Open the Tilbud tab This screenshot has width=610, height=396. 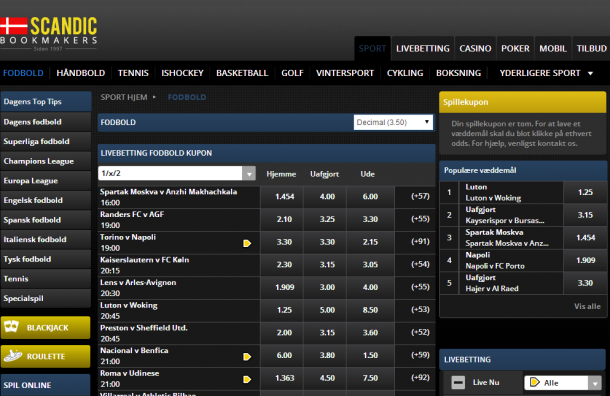pos(591,49)
